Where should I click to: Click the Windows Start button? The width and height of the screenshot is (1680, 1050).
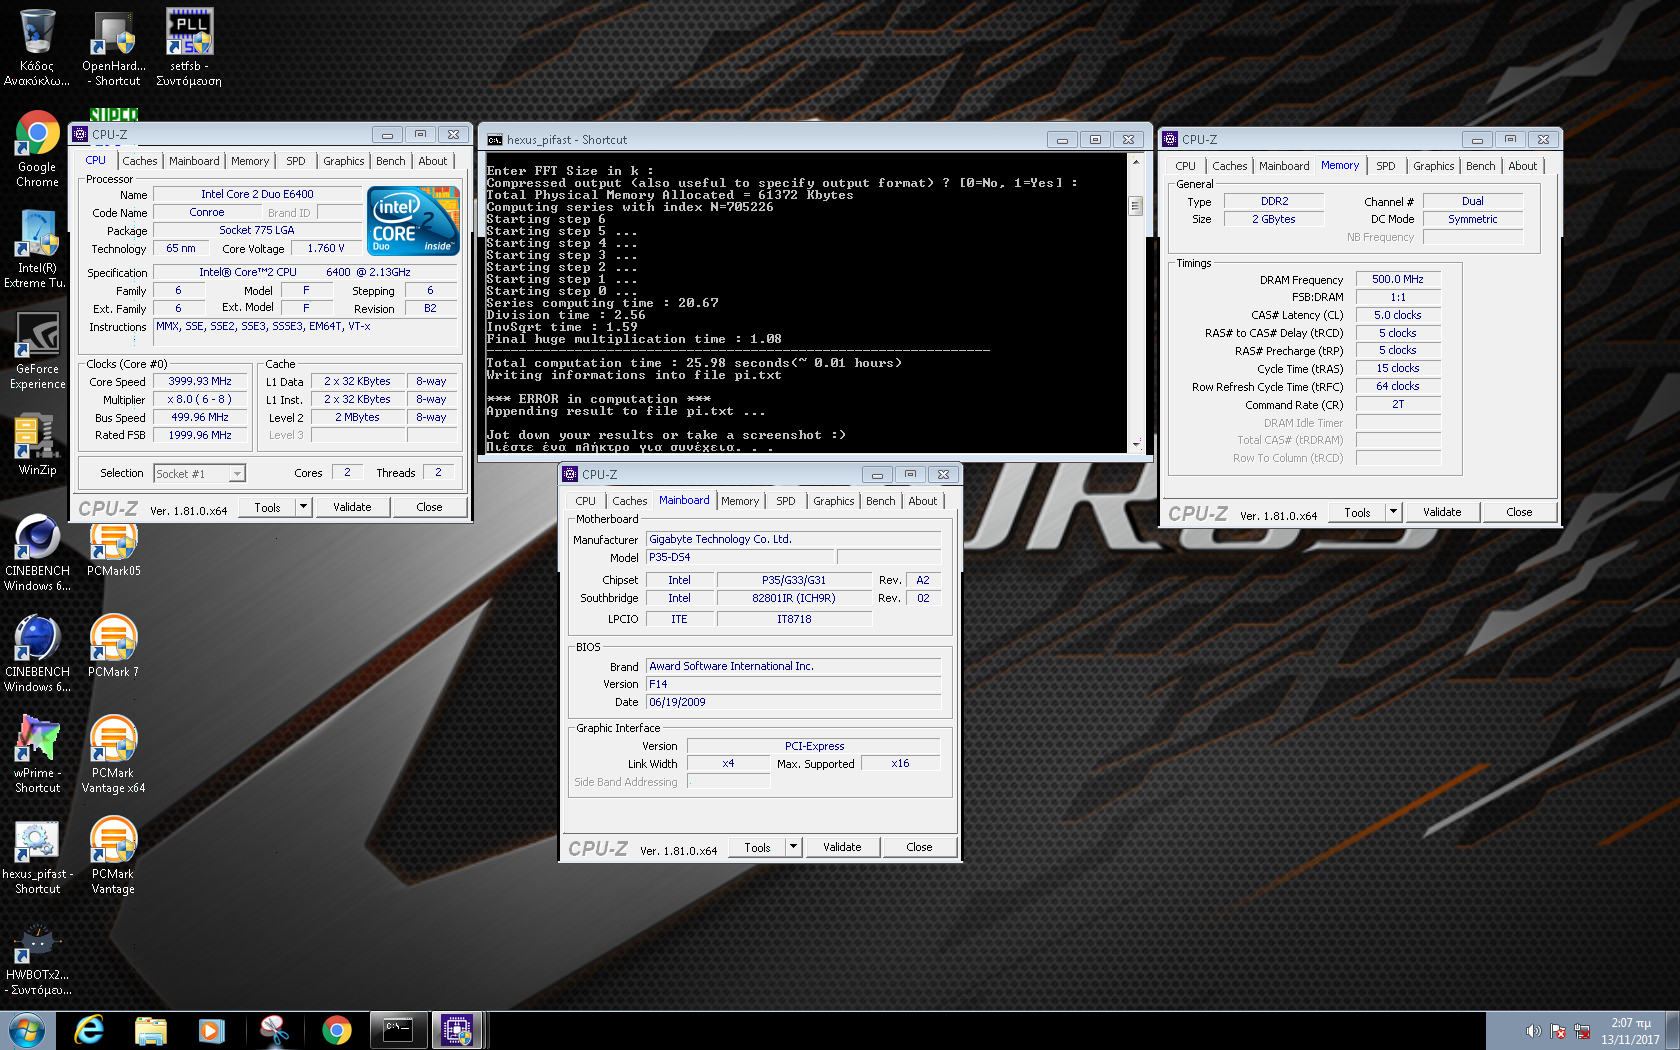pos(27,1030)
